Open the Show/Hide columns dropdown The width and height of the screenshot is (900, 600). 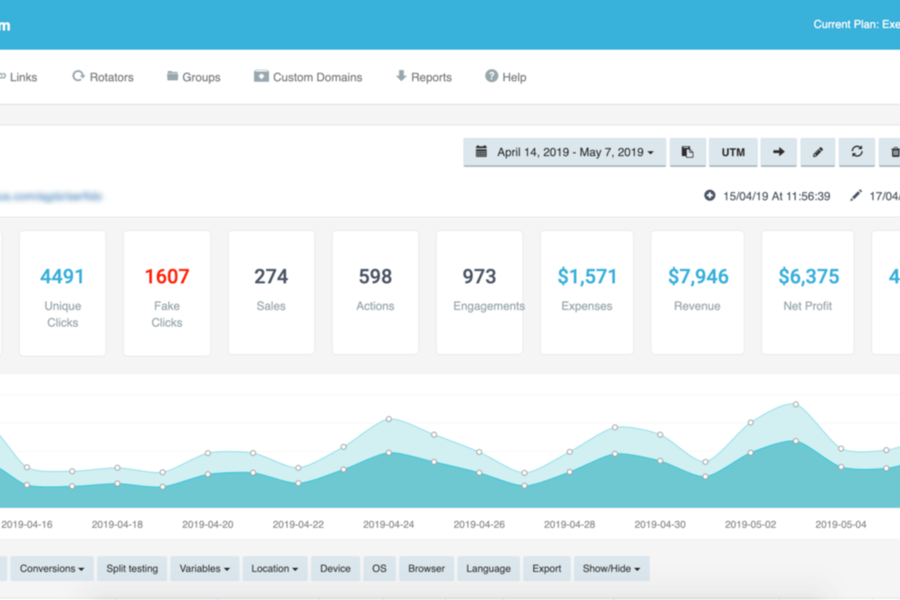pos(611,568)
